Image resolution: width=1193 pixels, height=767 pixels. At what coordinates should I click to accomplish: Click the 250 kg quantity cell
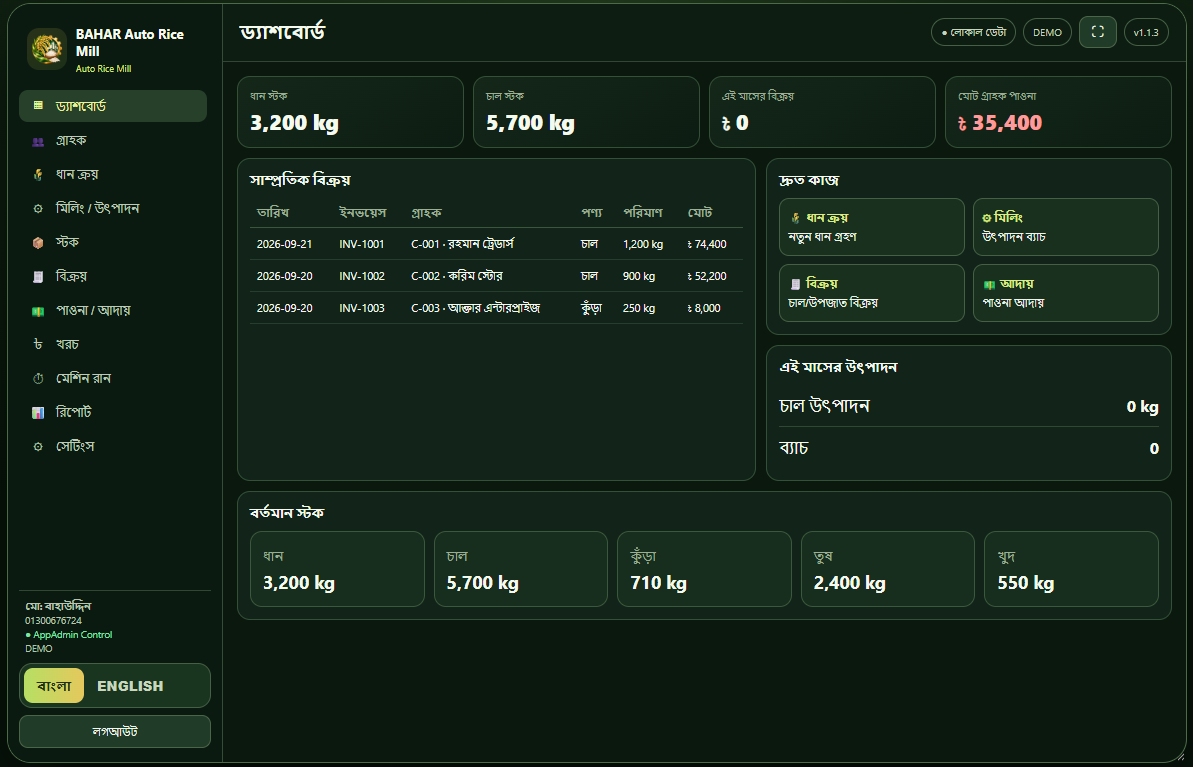click(638, 308)
